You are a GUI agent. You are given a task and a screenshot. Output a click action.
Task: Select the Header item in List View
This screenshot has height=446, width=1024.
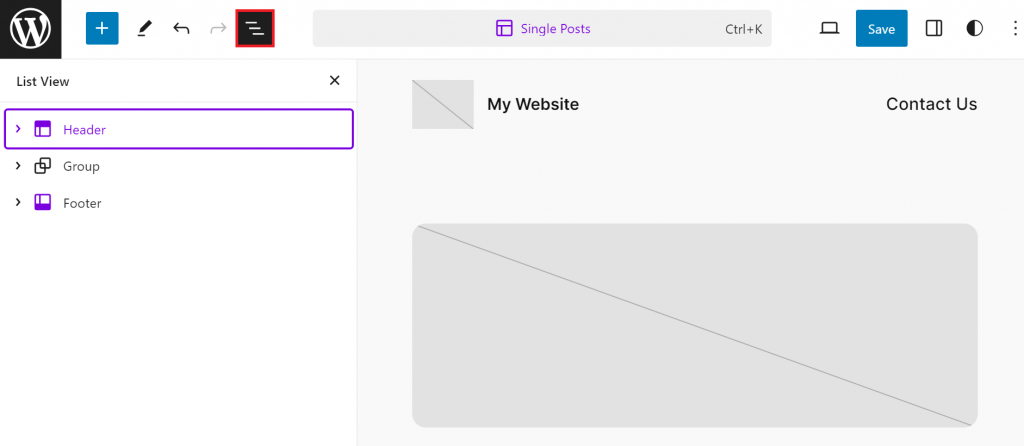click(x=84, y=129)
